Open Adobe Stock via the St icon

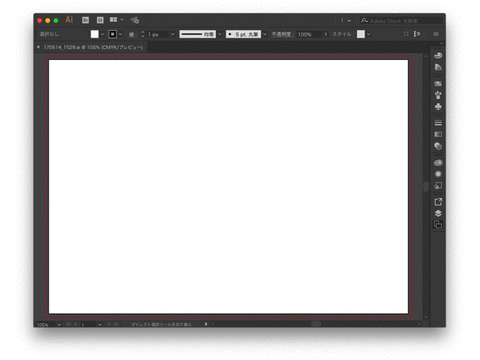(100, 20)
